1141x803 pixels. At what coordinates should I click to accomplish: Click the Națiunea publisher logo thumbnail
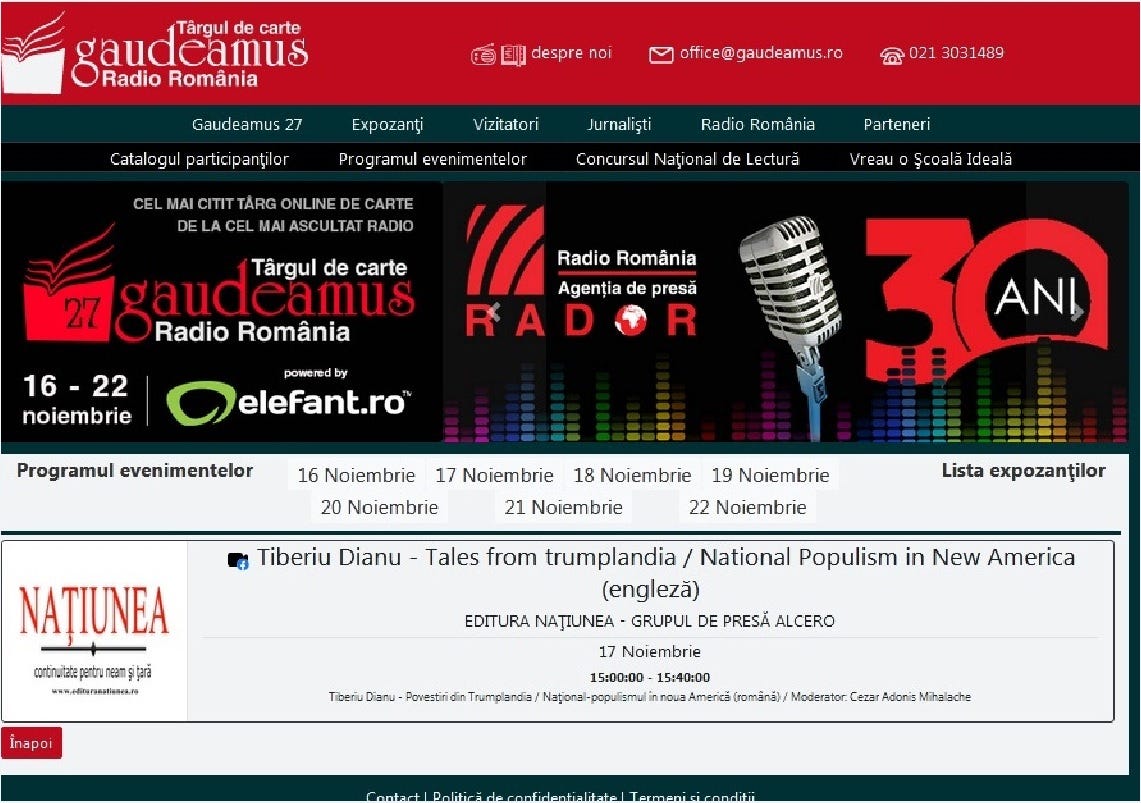95,631
